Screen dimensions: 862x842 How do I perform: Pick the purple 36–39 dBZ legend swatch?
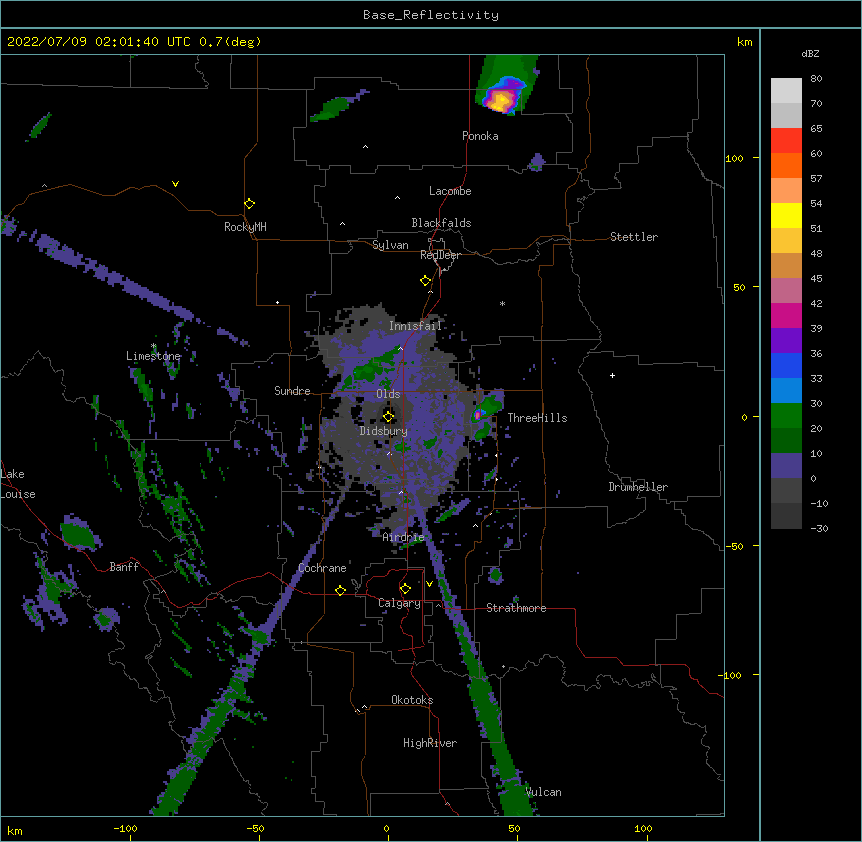pyautogui.click(x=786, y=340)
